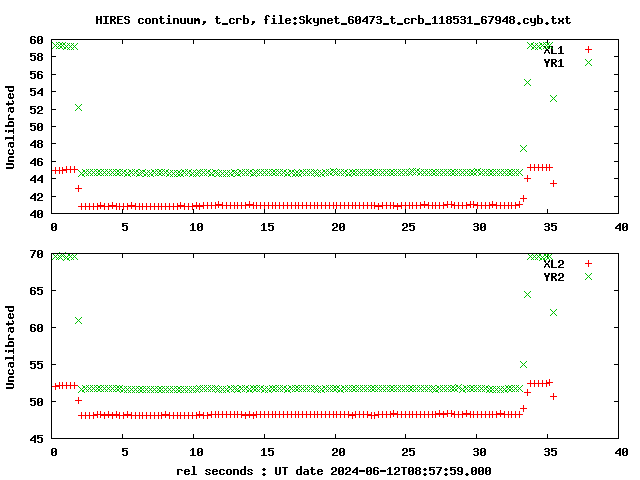The width and height of the screenshot is (640, 480).
Task: Click the YR1 legend label
Action: pyautogui.click(x=553, y=63)
